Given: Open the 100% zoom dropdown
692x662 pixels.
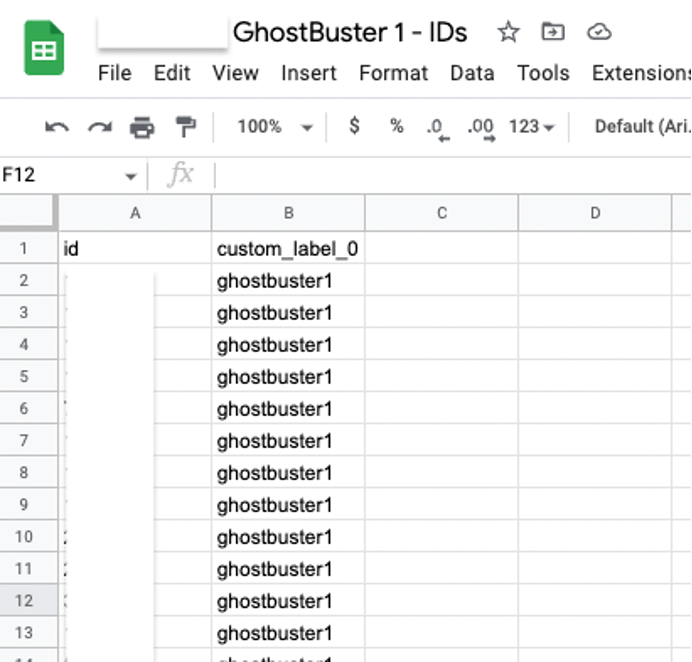Looking at the screenshot, I should pyautogui.click(x=275, y=127).
